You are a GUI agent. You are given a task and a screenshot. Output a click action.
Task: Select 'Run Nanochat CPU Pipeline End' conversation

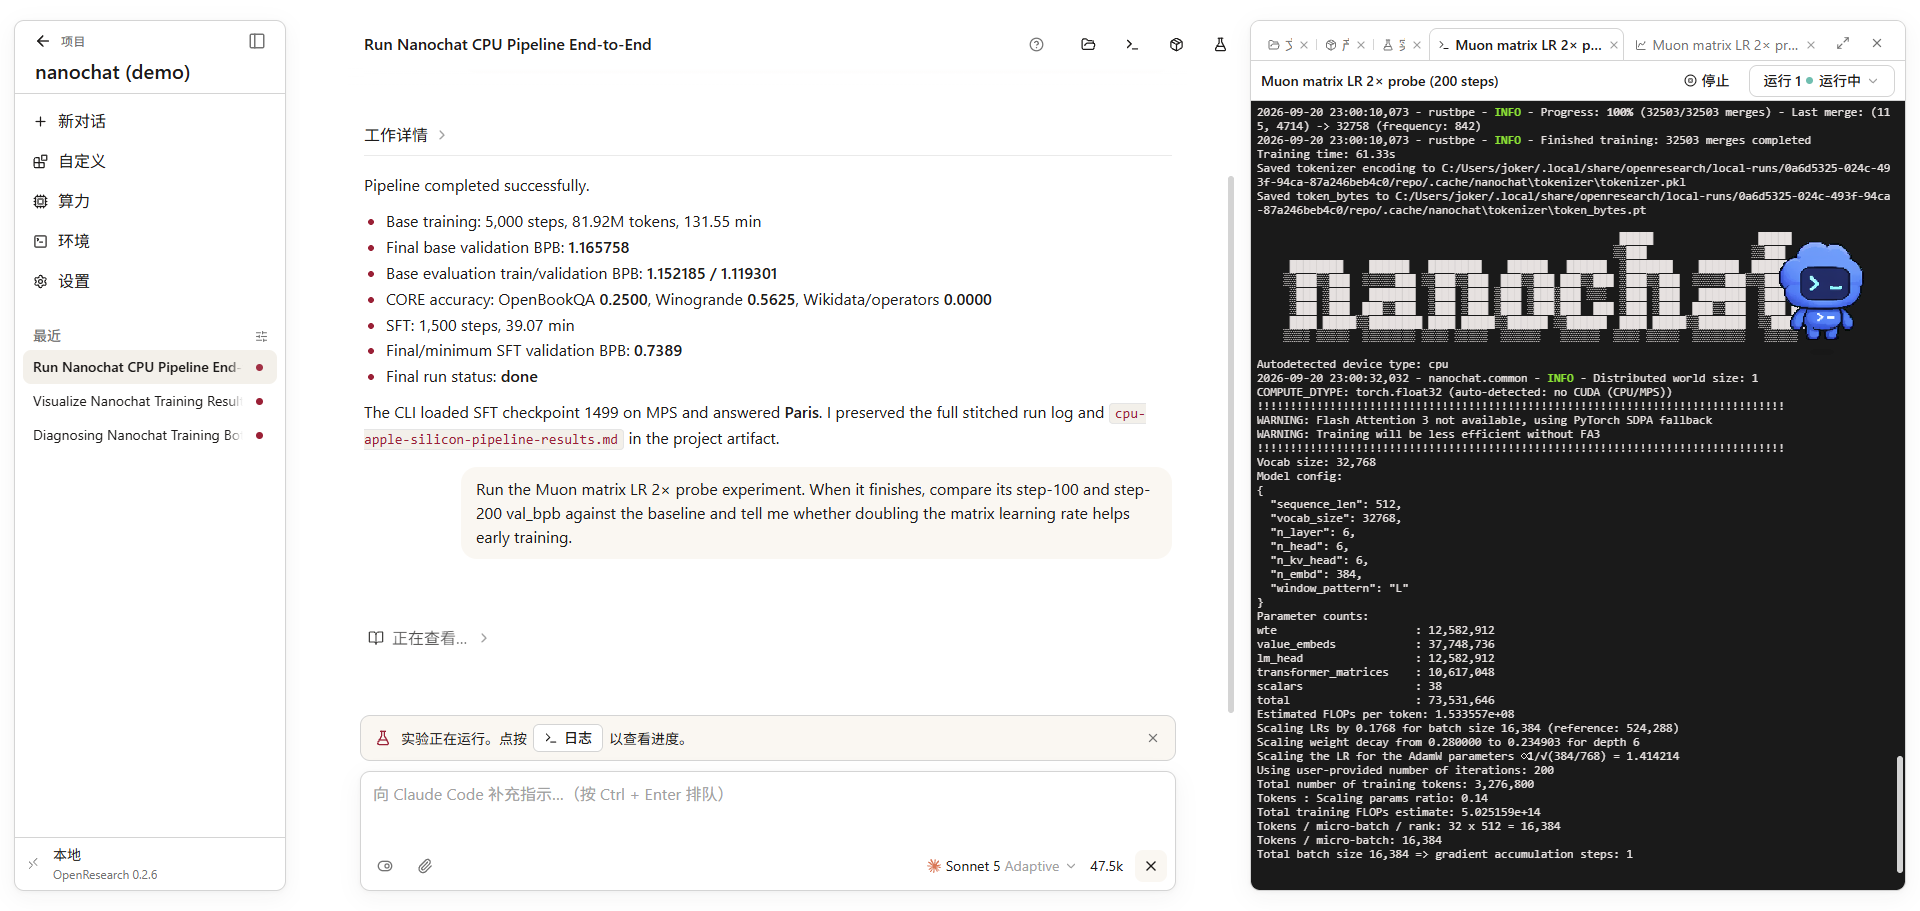[149, 367]
